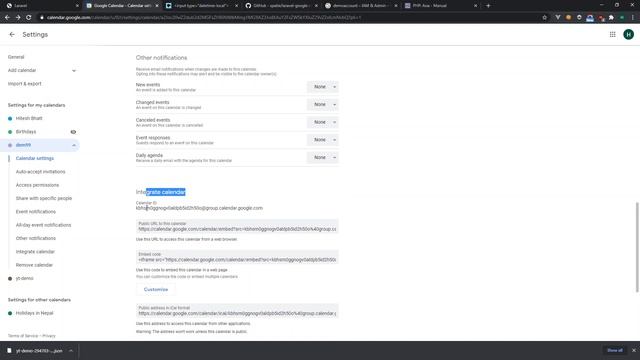Viewport: 640px width, 360px height.
Task: Open browser extensions puzzle icon
Action: [x=611, y=18]
